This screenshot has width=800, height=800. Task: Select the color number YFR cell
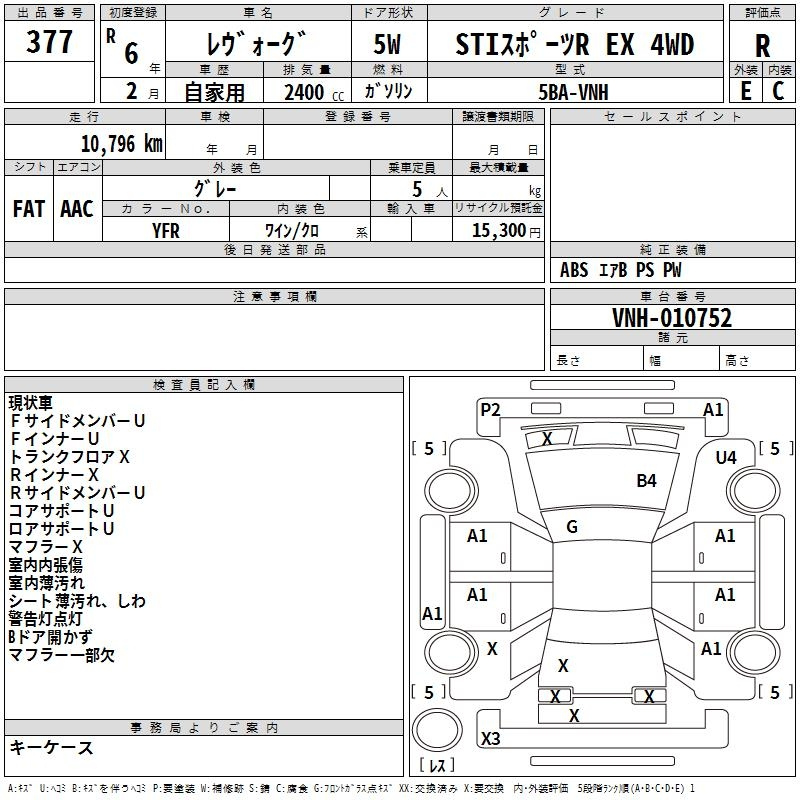165,229
